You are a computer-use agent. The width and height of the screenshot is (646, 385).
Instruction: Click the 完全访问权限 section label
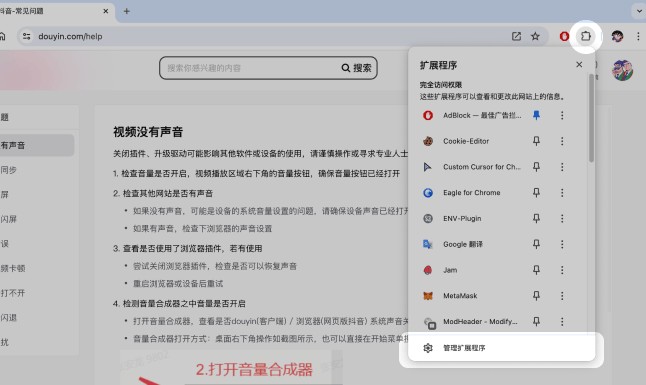pyautogui.click(x=441, y=85)
